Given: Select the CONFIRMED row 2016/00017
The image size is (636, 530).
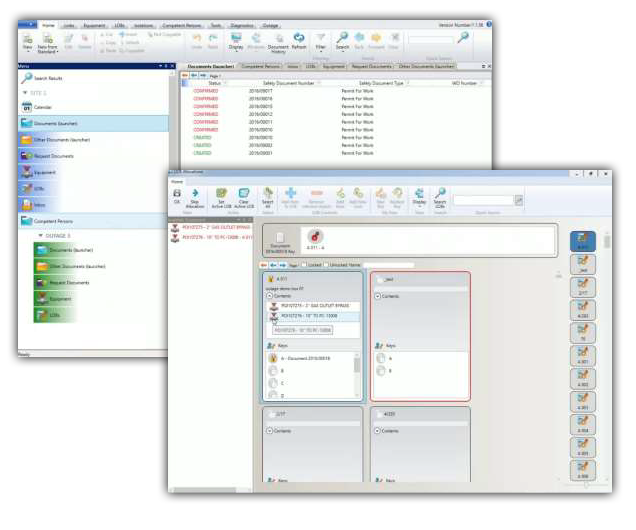Looking at the screenshot, I should [x=335, y=91].
